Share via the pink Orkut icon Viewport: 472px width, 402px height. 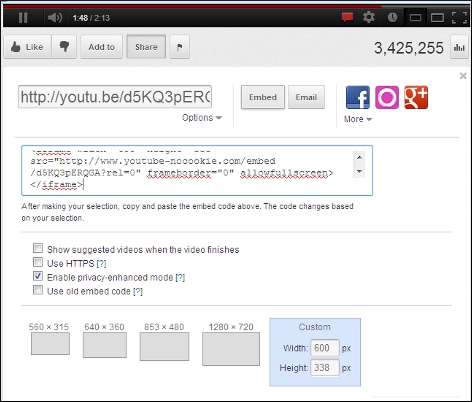click(x=387, y=97)
